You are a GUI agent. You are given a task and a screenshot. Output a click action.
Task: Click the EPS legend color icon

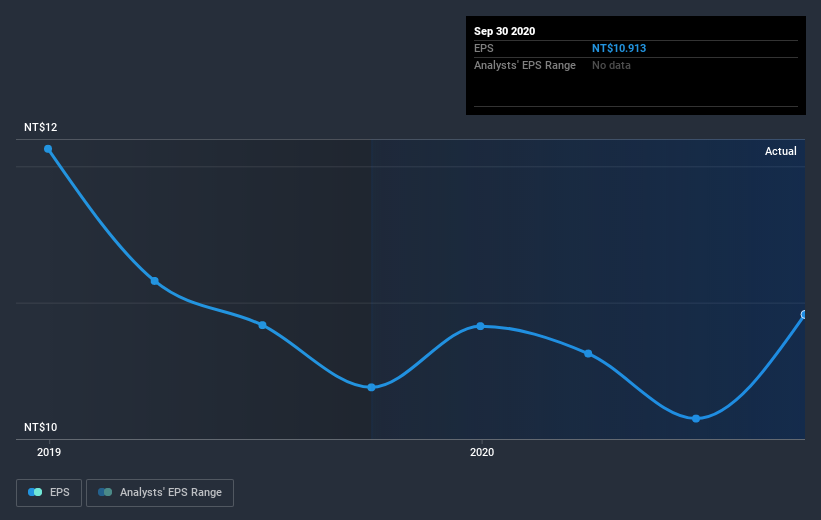[x=35, y=492]
